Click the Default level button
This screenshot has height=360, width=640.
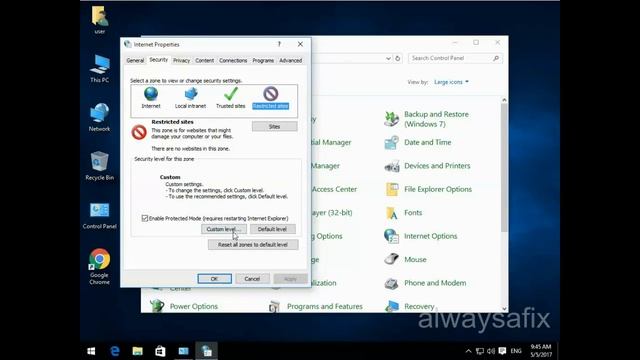click(x=272, y=229)
